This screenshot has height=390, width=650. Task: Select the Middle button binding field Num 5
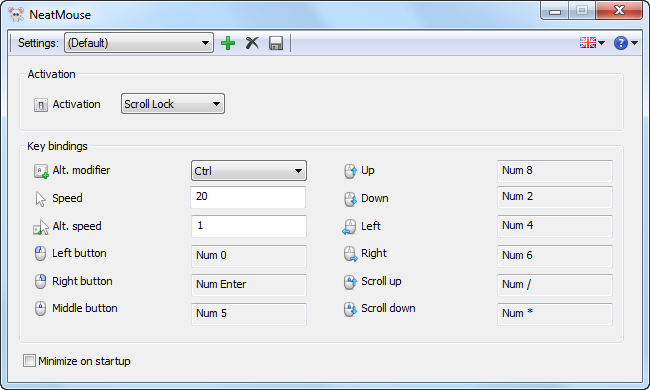[249, 314]
